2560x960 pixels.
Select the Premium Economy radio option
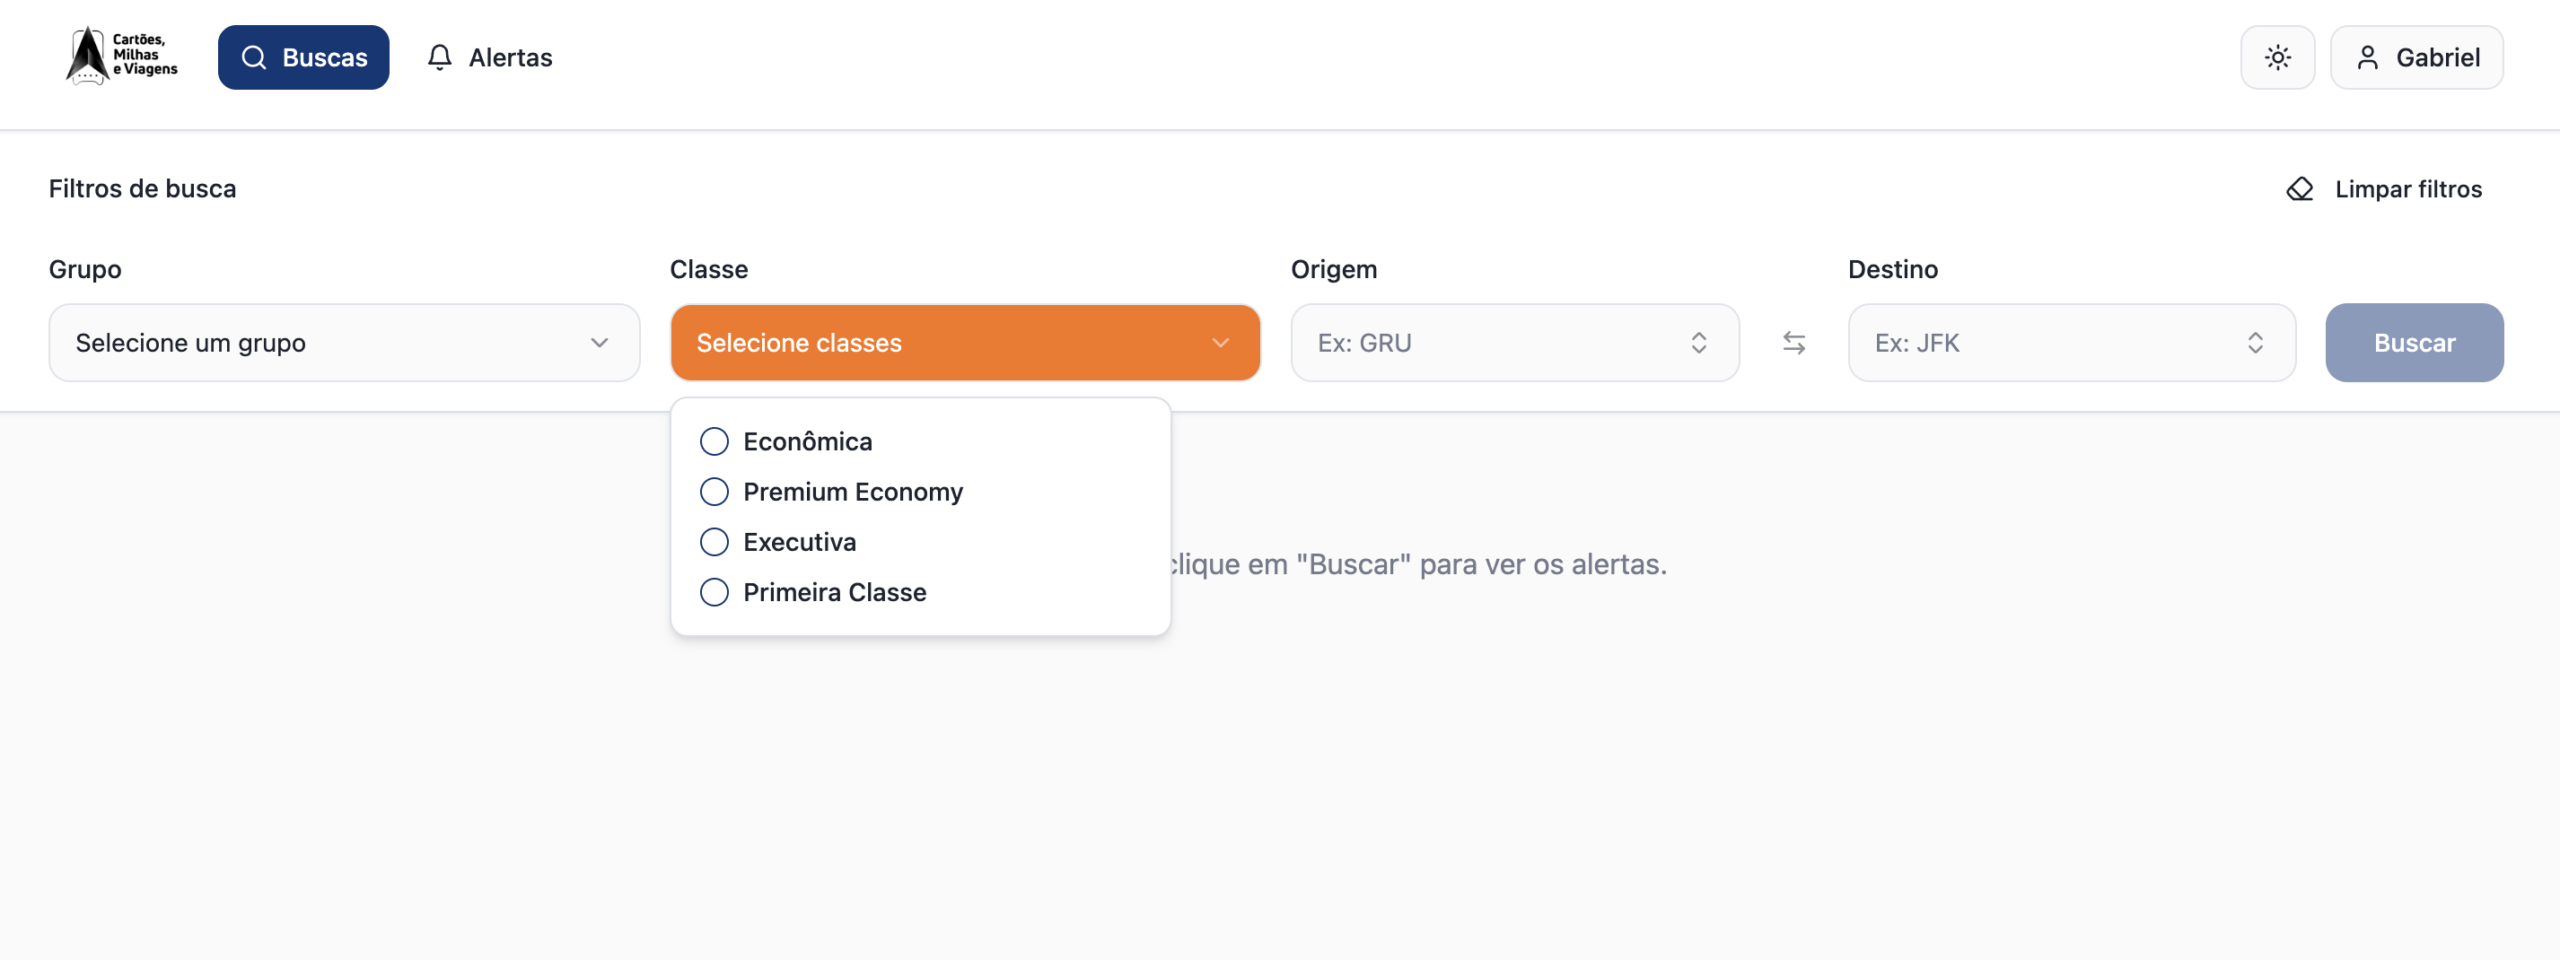click(x=714, y=492)
